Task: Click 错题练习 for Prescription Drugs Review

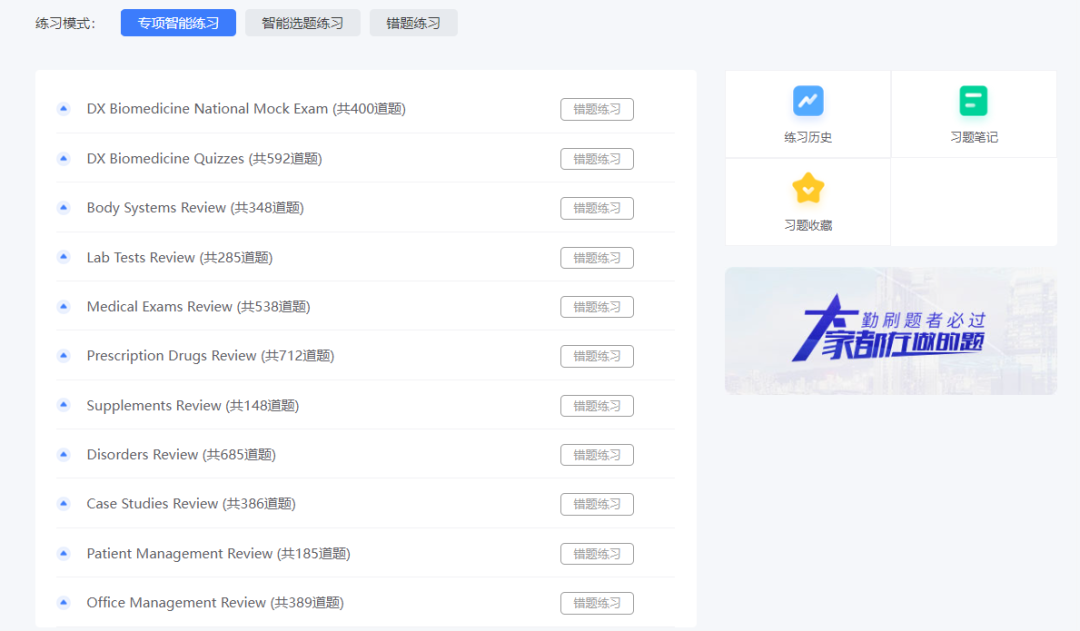Action: pyautogui.click(x=597, y=356)
